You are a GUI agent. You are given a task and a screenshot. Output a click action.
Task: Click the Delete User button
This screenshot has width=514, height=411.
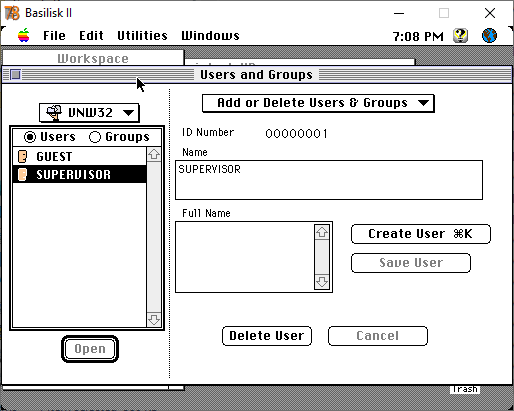coord(267,336)
